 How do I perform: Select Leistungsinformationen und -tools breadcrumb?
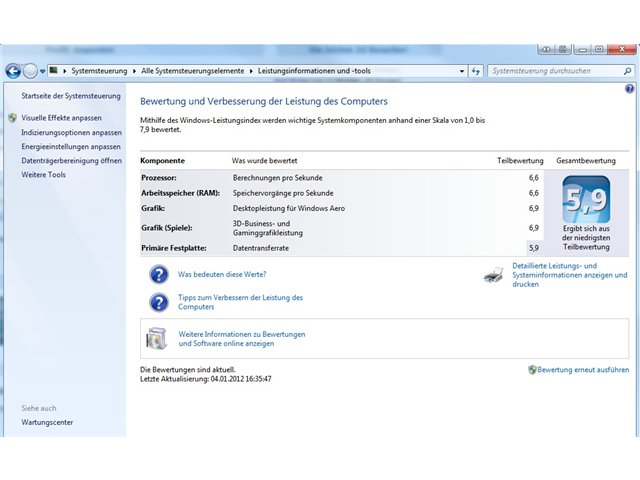point(314,71)
